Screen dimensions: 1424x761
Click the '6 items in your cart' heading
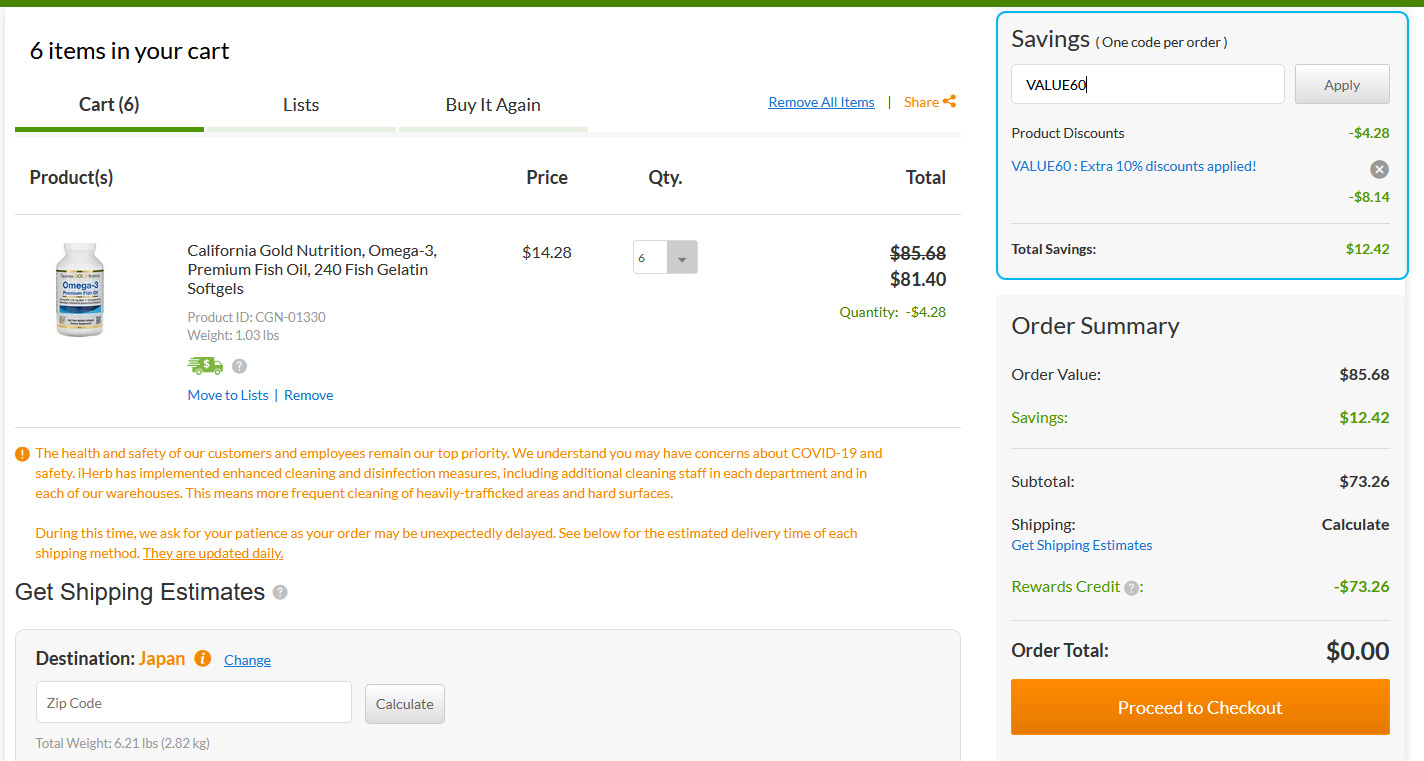tap(130, 51)
